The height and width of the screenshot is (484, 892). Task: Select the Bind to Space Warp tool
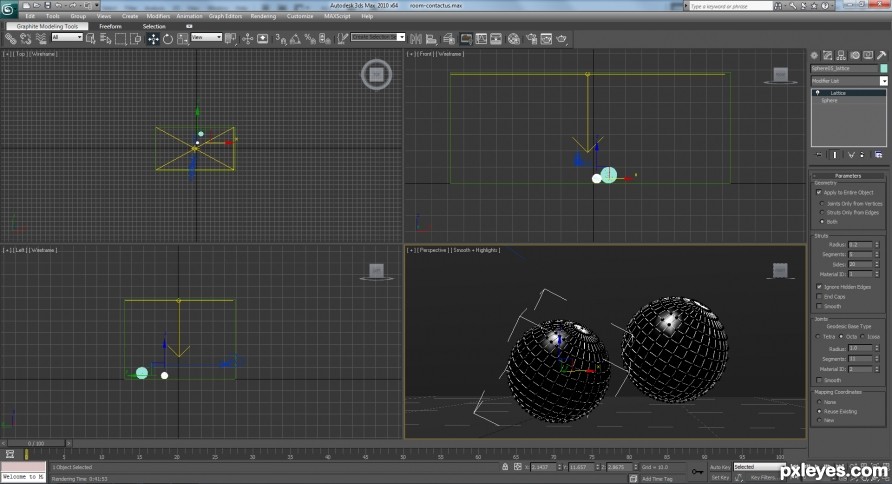pyautogui.click(x=40, y=39)
